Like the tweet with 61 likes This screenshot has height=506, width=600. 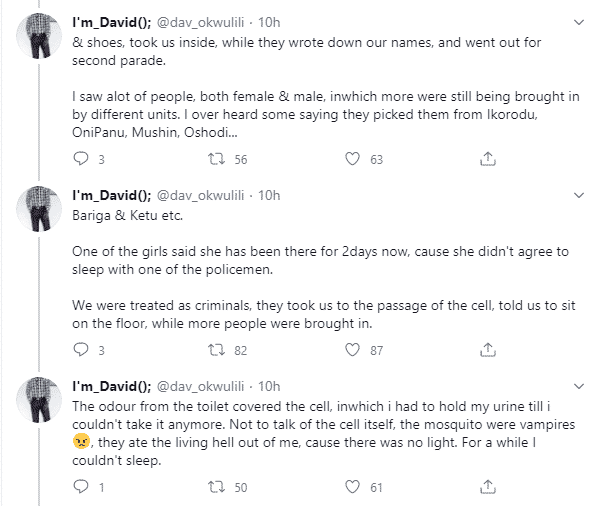351,487
